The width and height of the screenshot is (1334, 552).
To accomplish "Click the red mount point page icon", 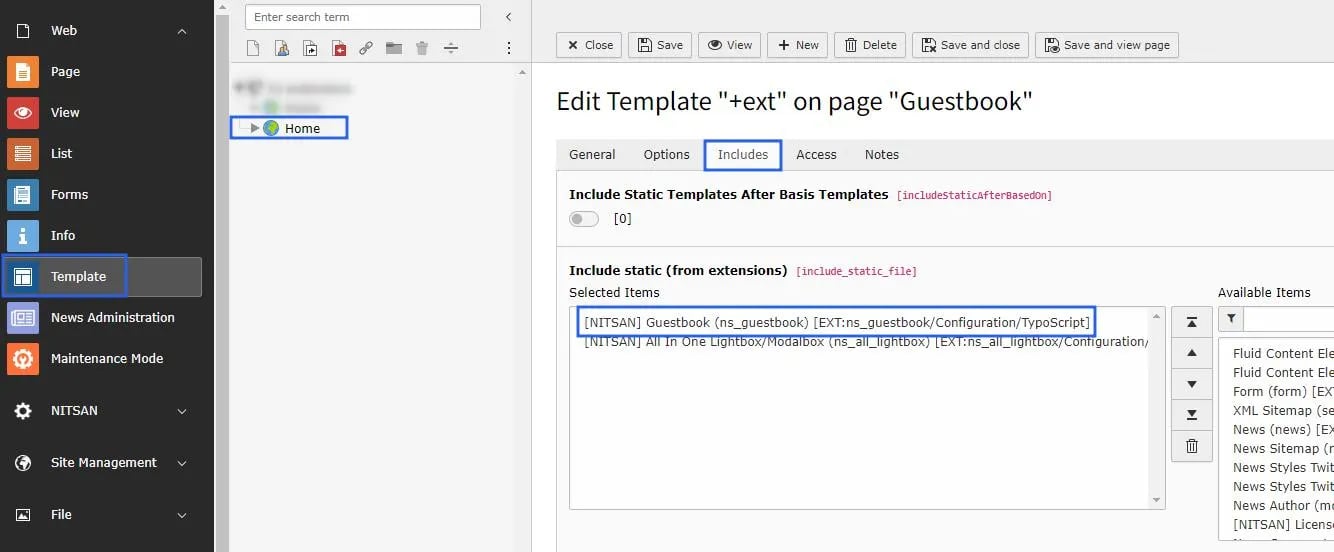I will tap(338, 48).
